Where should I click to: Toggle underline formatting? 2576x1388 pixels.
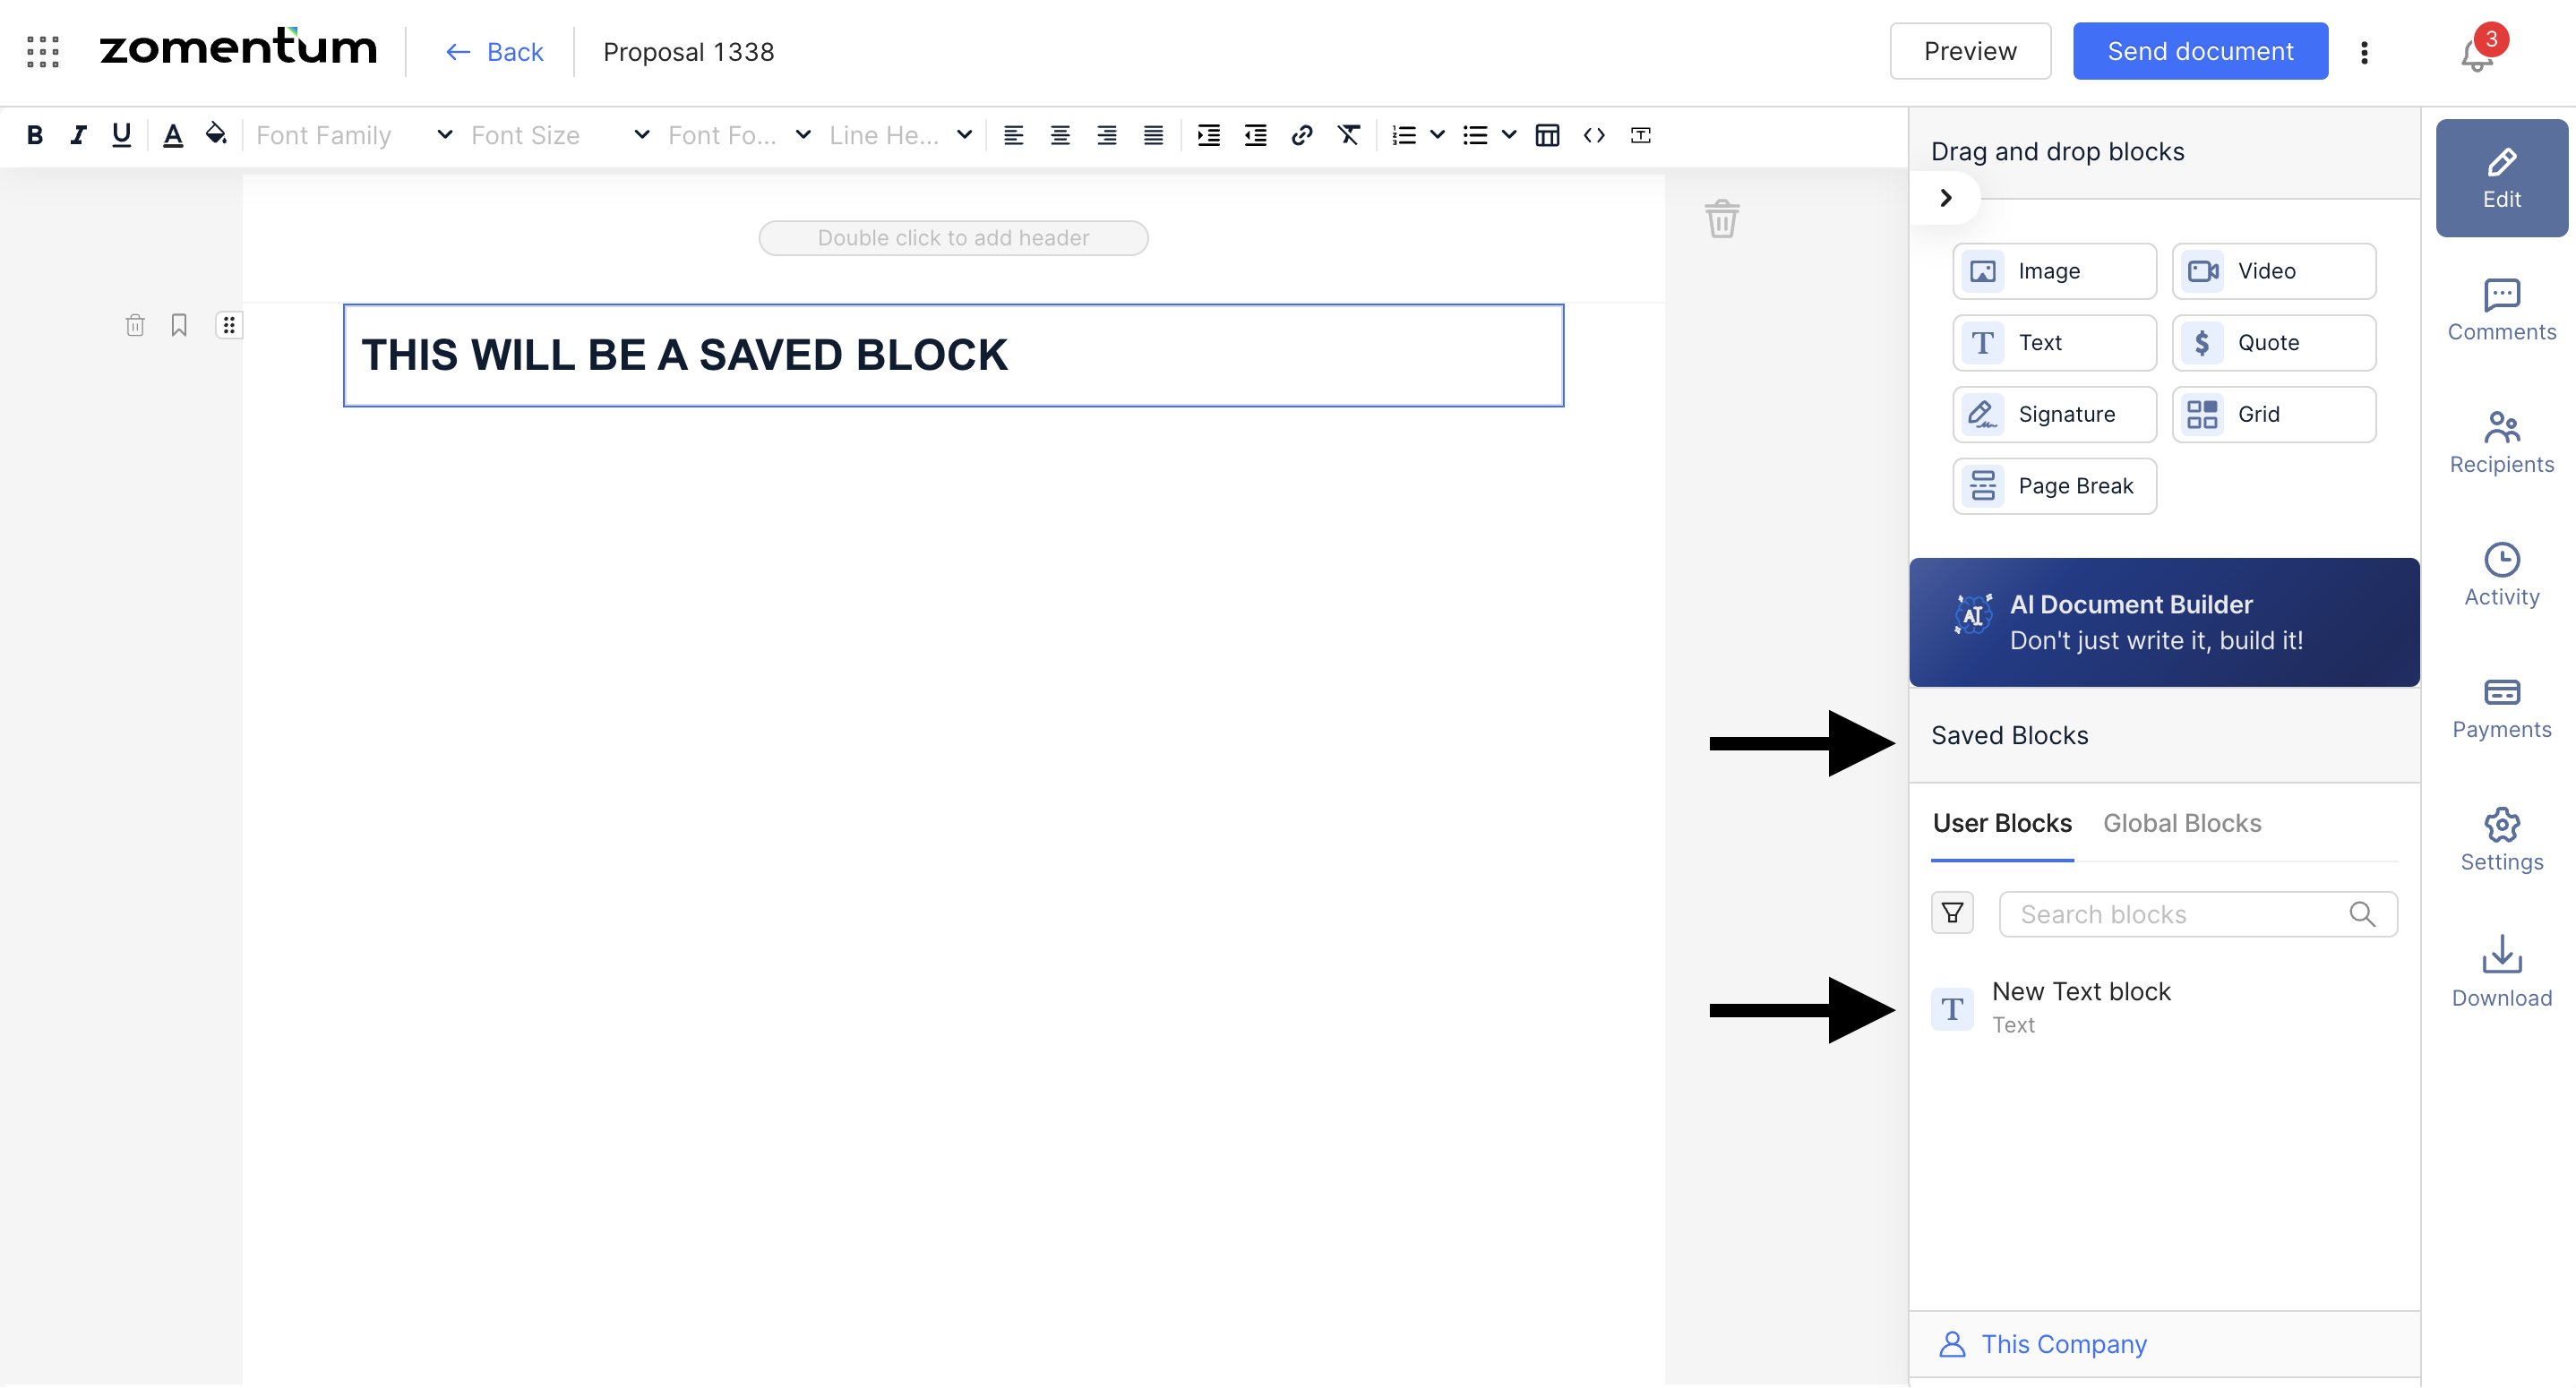coord(121,135)
